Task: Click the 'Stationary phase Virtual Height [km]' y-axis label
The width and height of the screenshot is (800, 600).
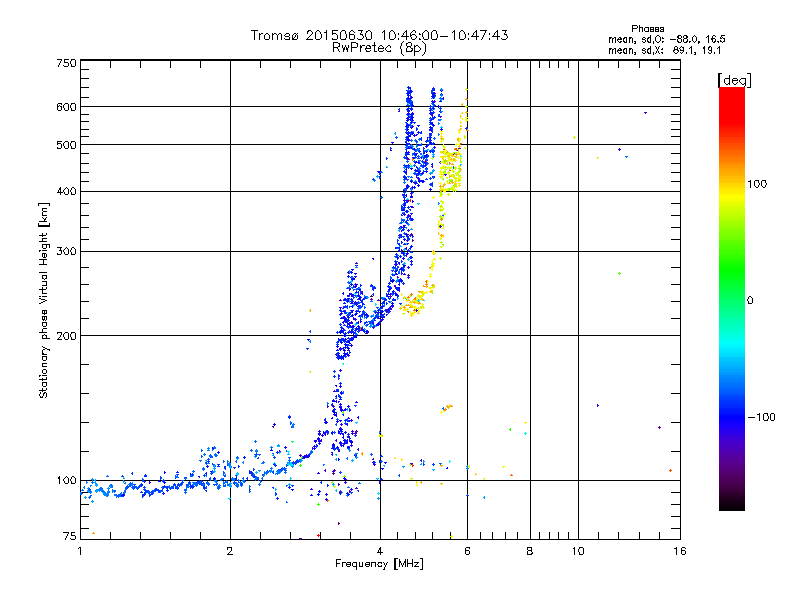Action: point(44,300)
